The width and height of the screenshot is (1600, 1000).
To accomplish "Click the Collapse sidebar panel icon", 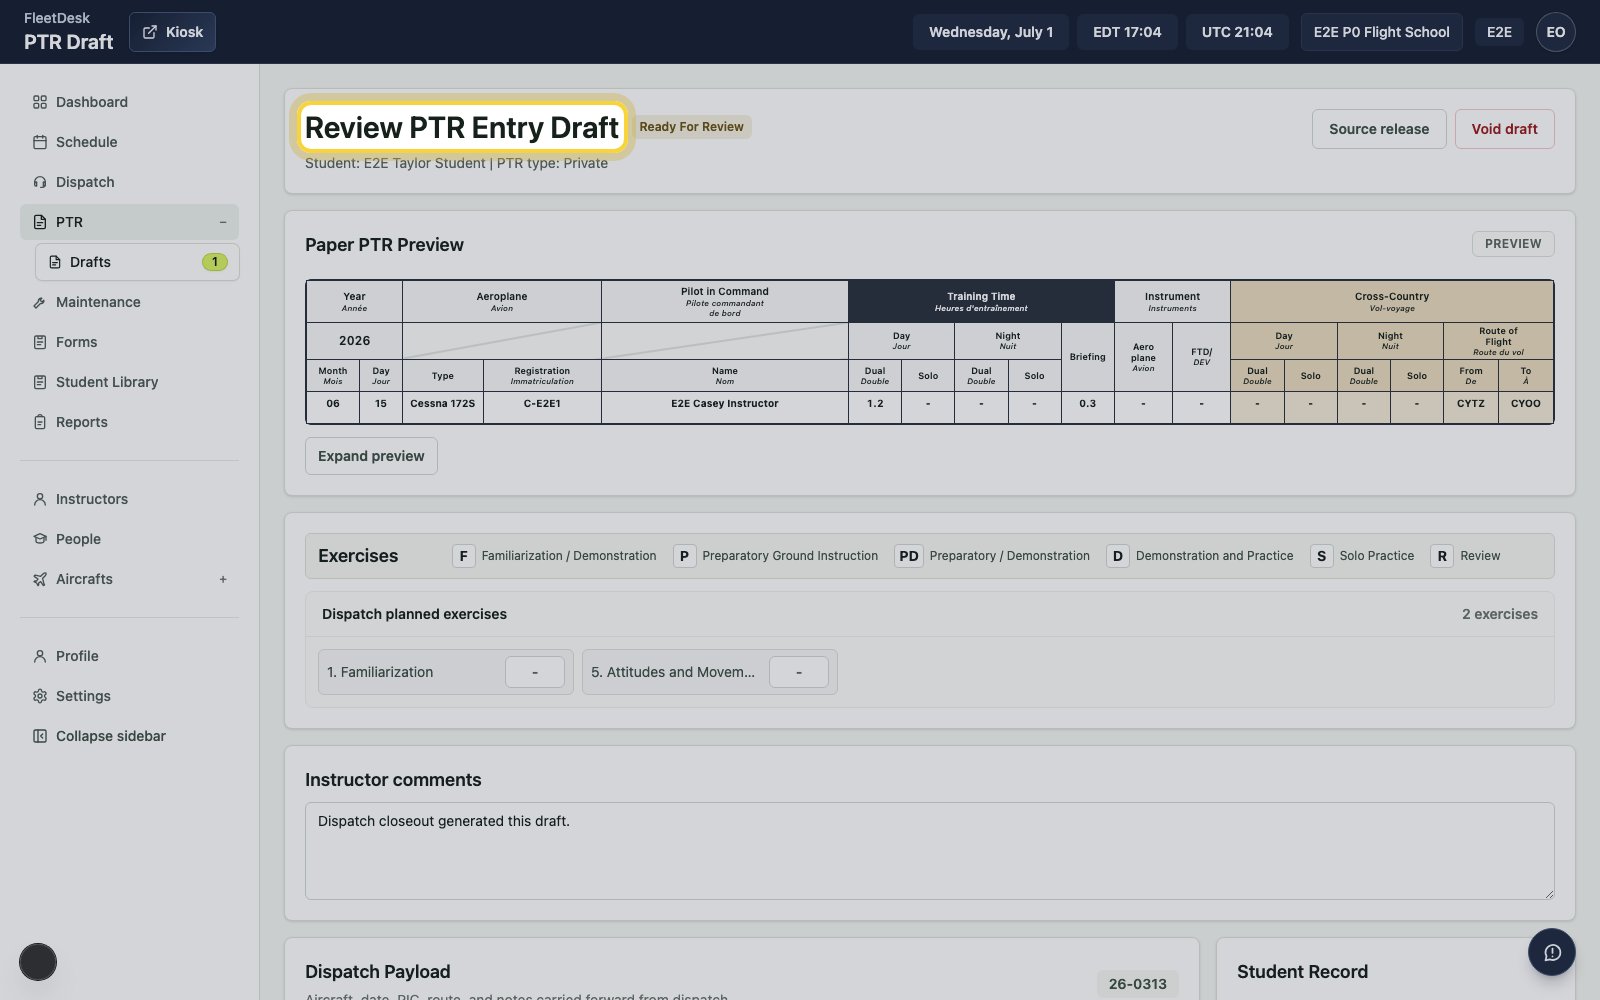I will (x=40, y=736).
